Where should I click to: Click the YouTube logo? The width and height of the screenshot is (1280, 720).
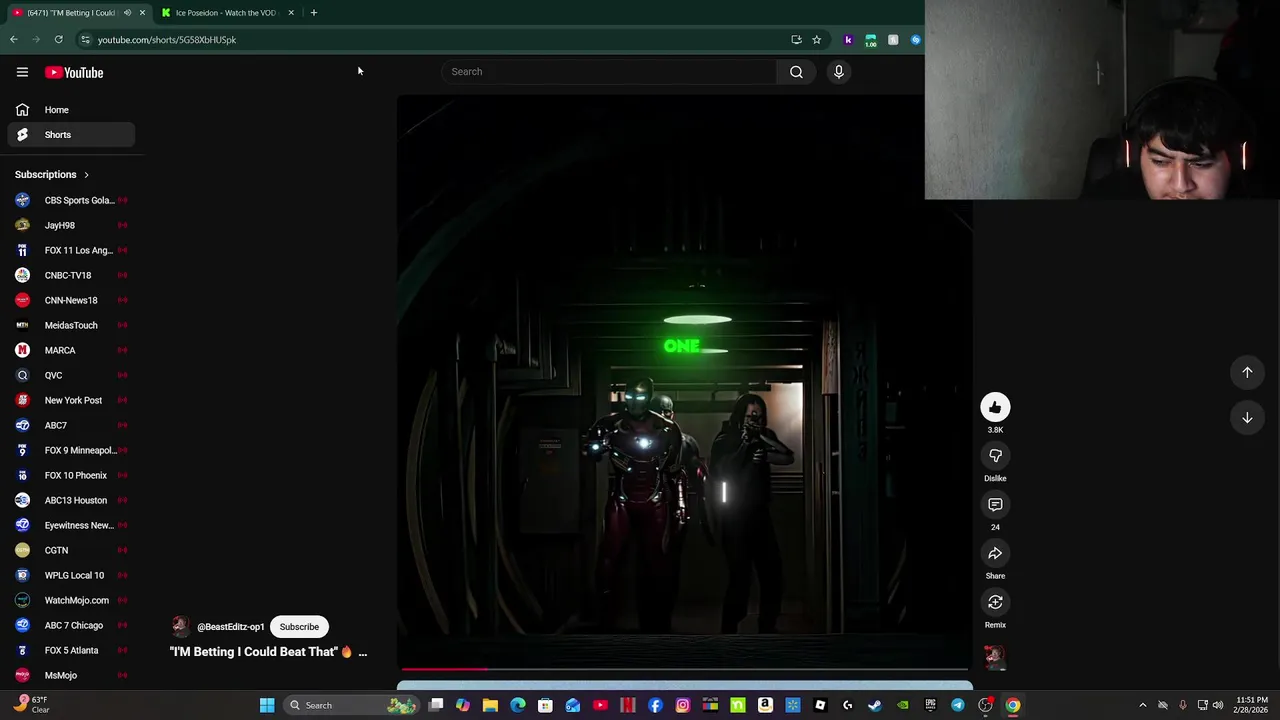click(74, 72)
